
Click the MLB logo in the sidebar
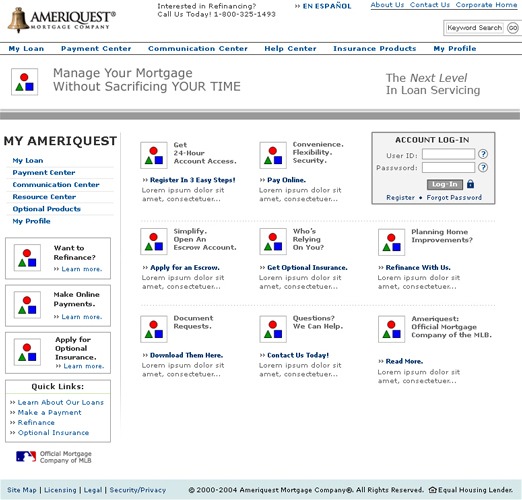pos(26,456)
